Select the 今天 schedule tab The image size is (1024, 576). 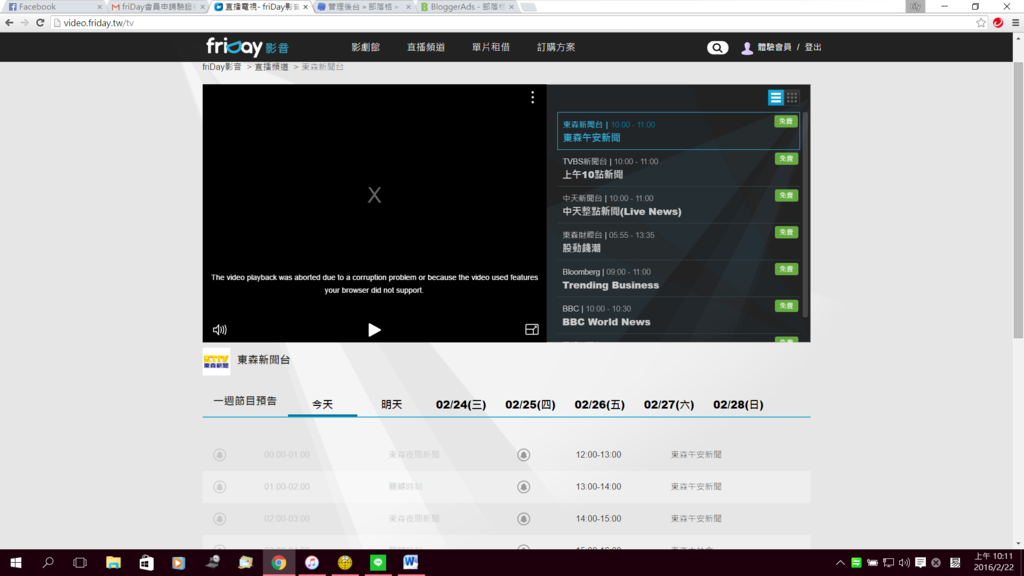pyautogui.click(x=323, y=405)
